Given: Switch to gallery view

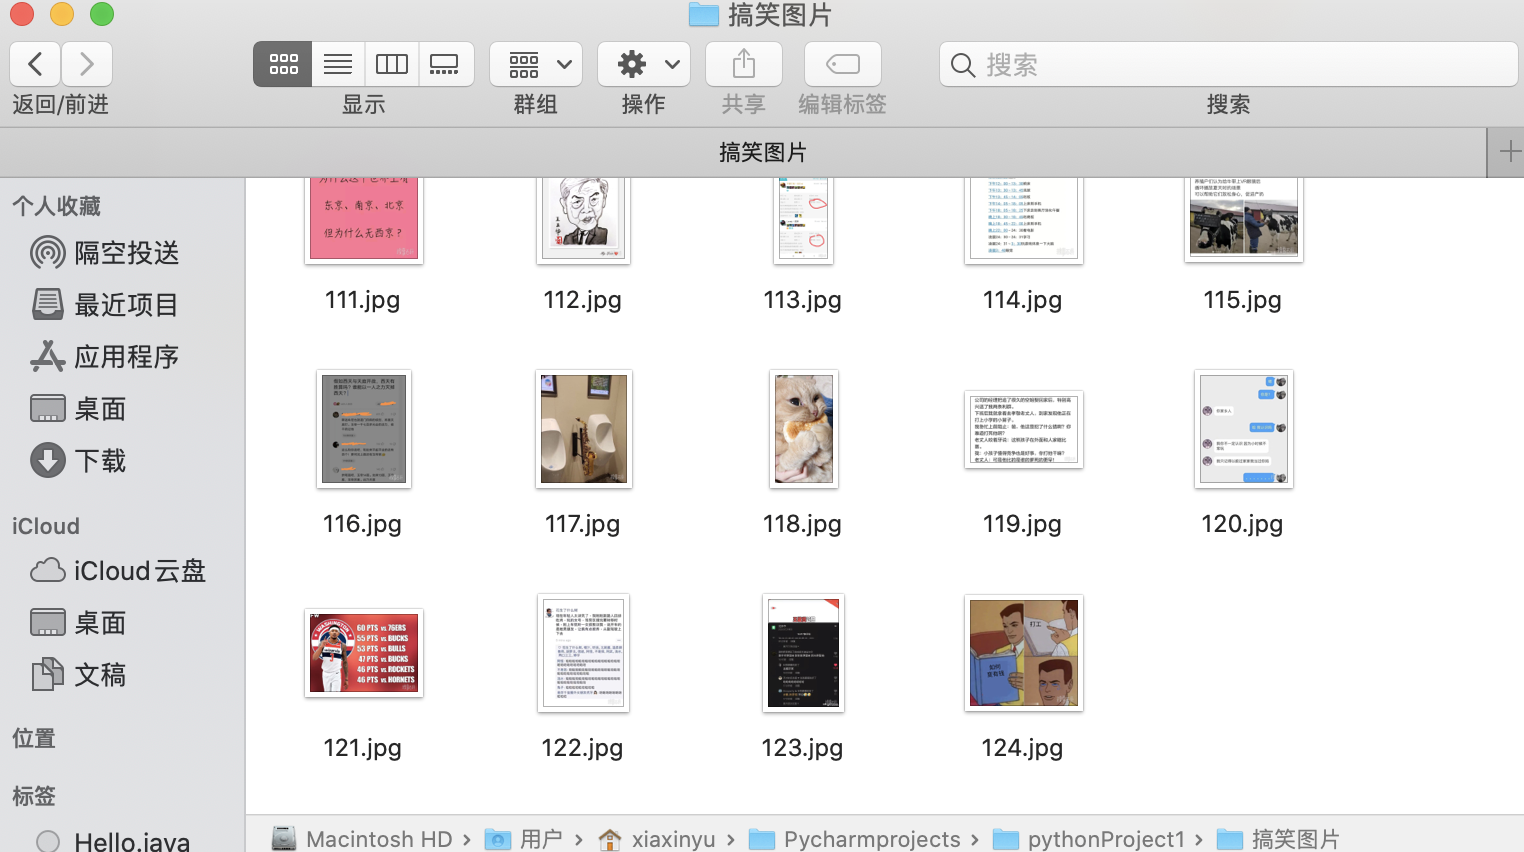Looking at the screenshot, I should (x=445, y=63).
